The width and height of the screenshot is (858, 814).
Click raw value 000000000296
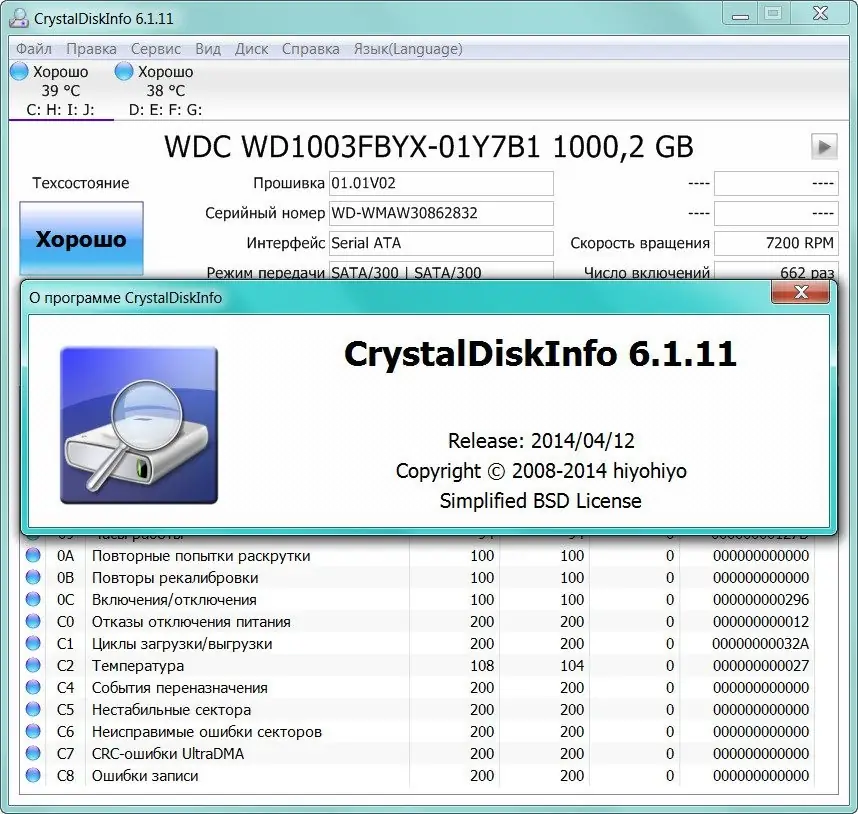point(761,600)
